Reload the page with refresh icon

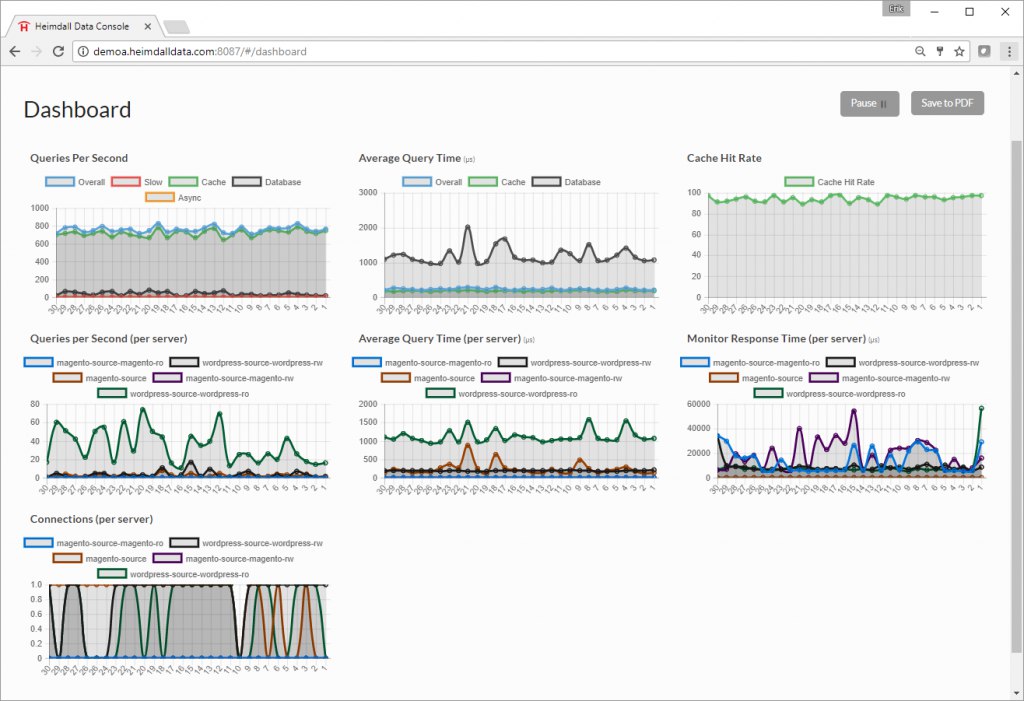tap(58, 52)
